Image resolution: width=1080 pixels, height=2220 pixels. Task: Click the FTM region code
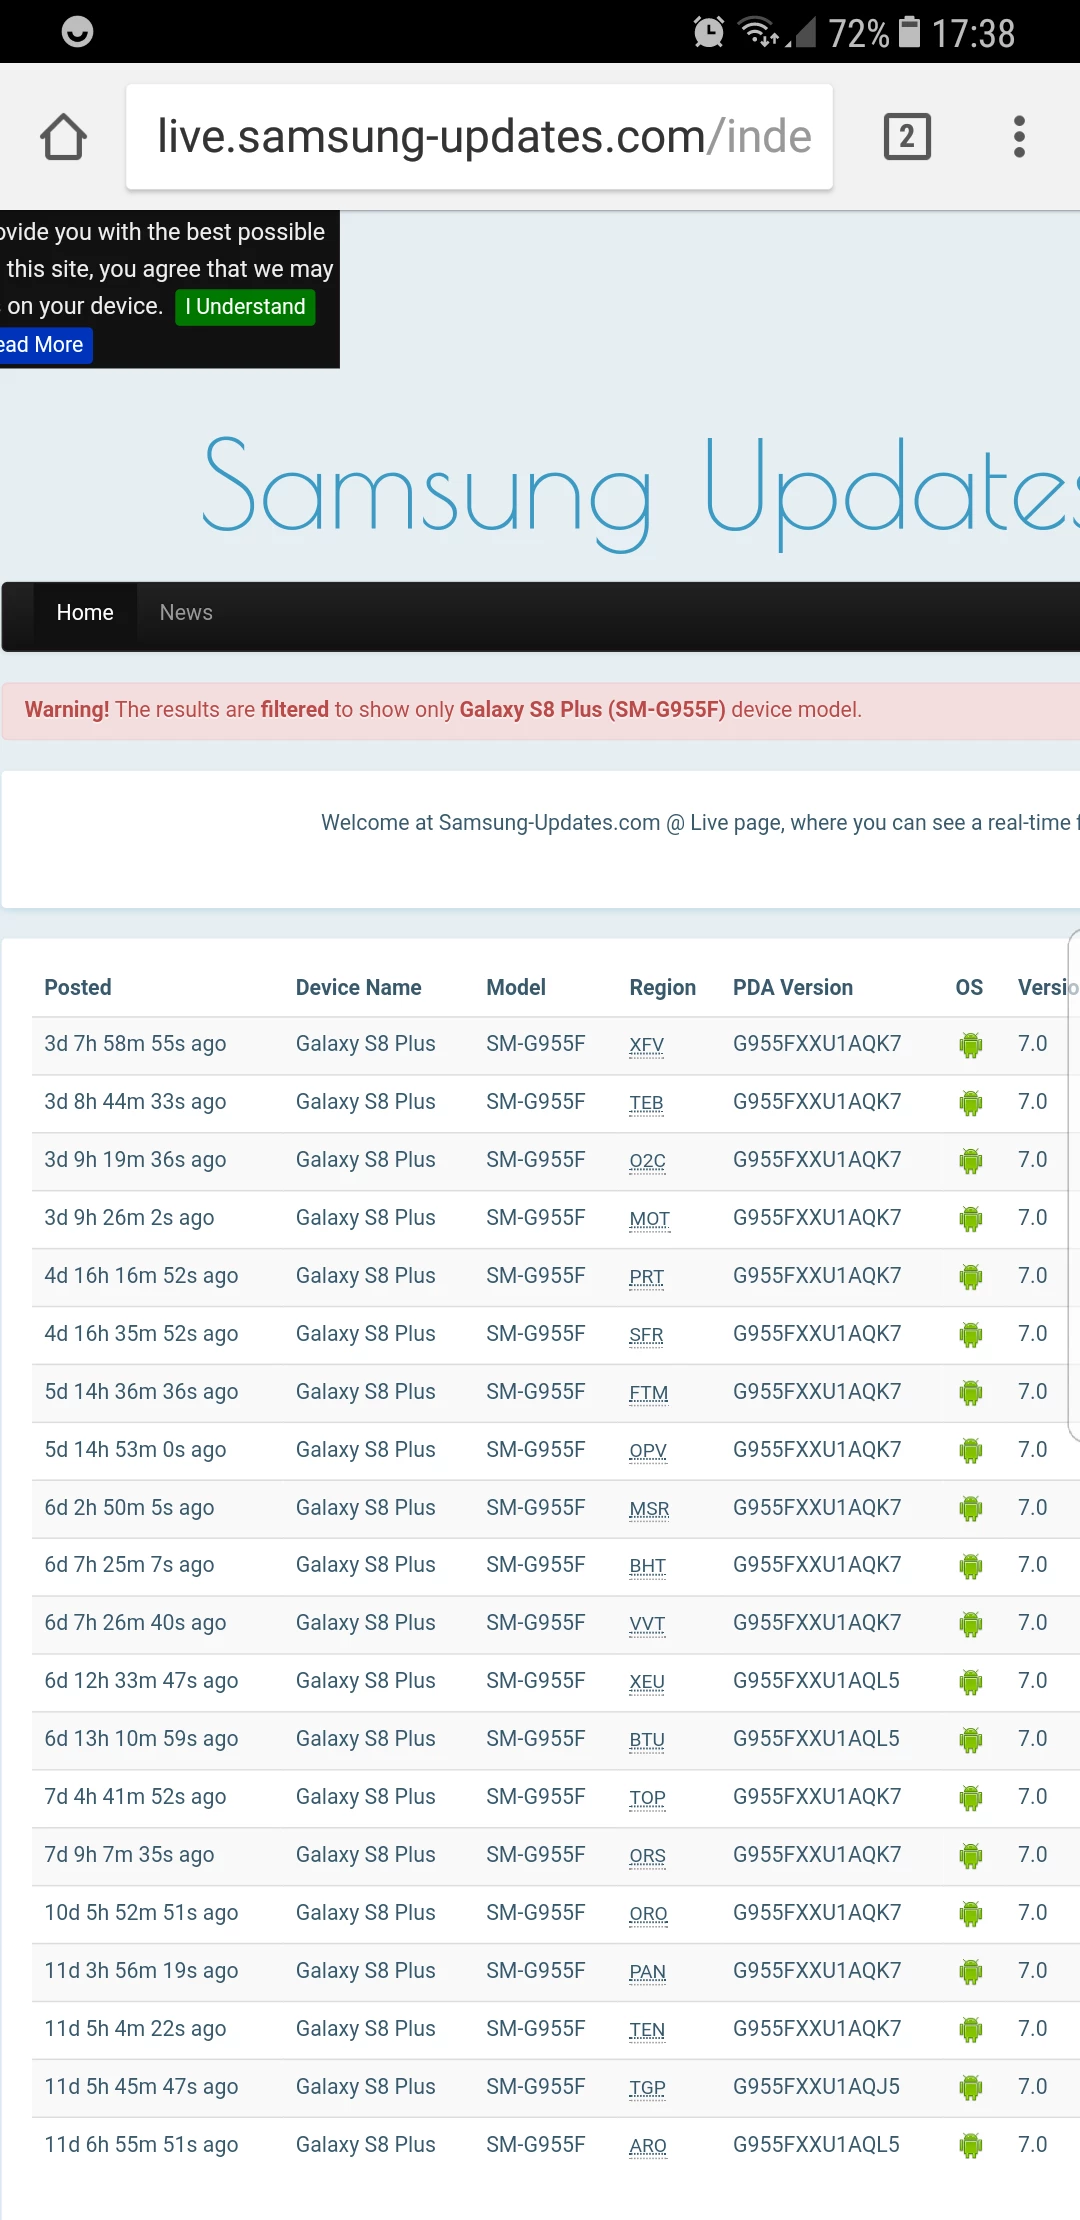pos(648,1393)
